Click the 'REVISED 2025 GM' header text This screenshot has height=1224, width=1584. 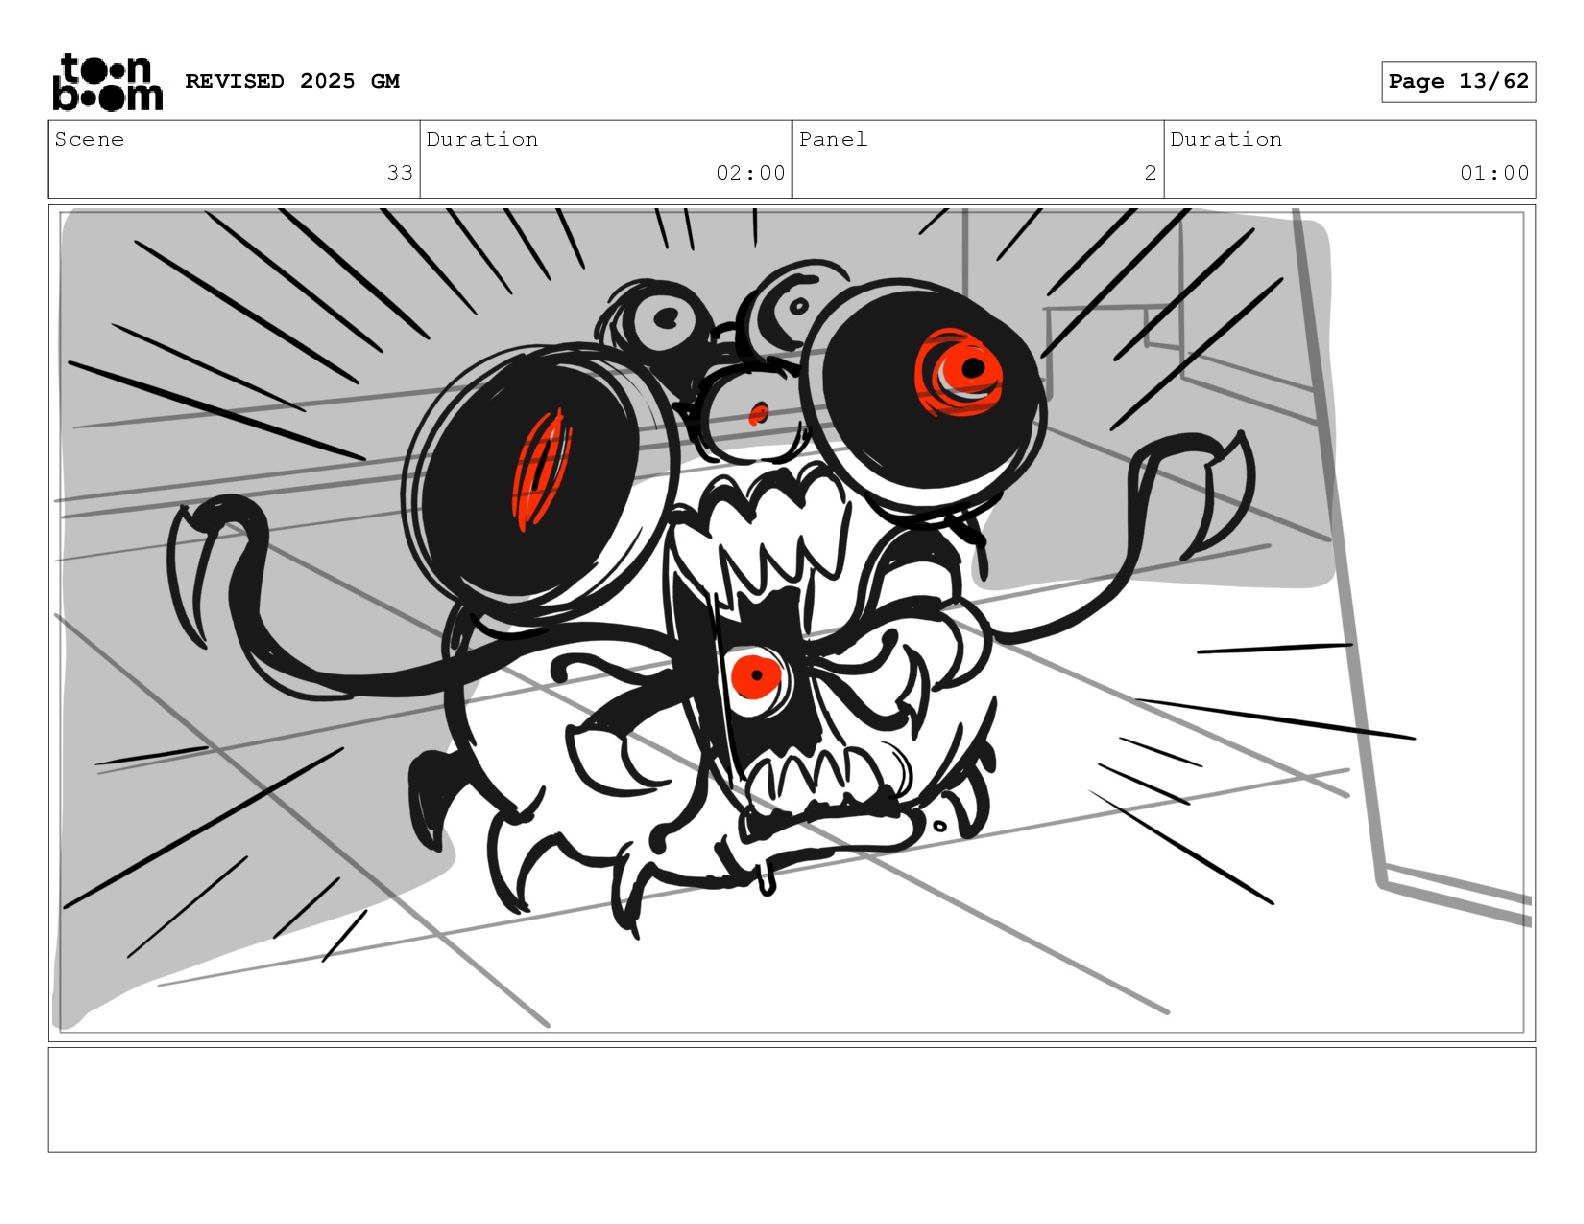292,81
